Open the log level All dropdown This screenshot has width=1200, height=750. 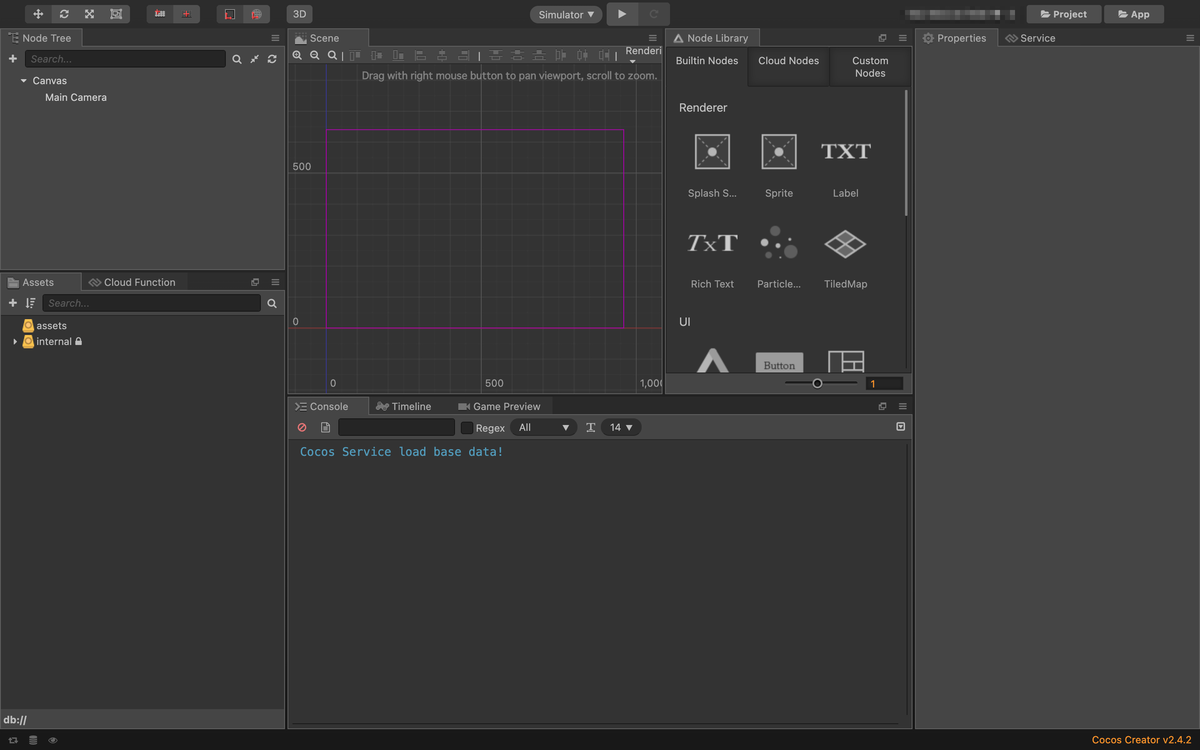coord(544,427)
